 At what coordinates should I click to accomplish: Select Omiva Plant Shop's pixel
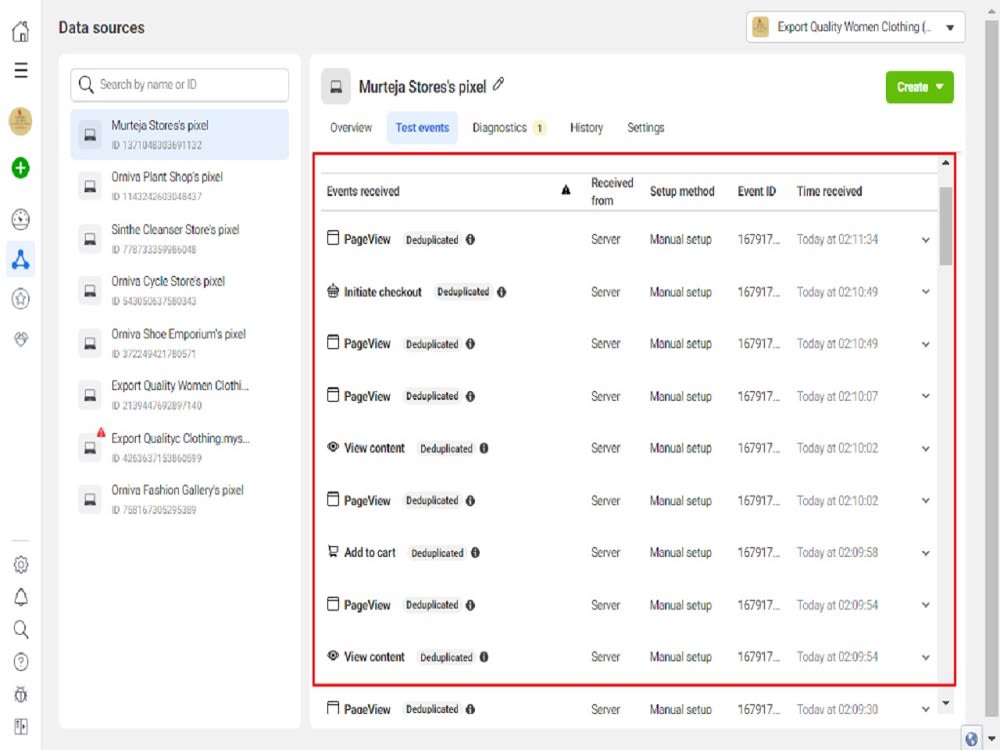click(180, 186)
